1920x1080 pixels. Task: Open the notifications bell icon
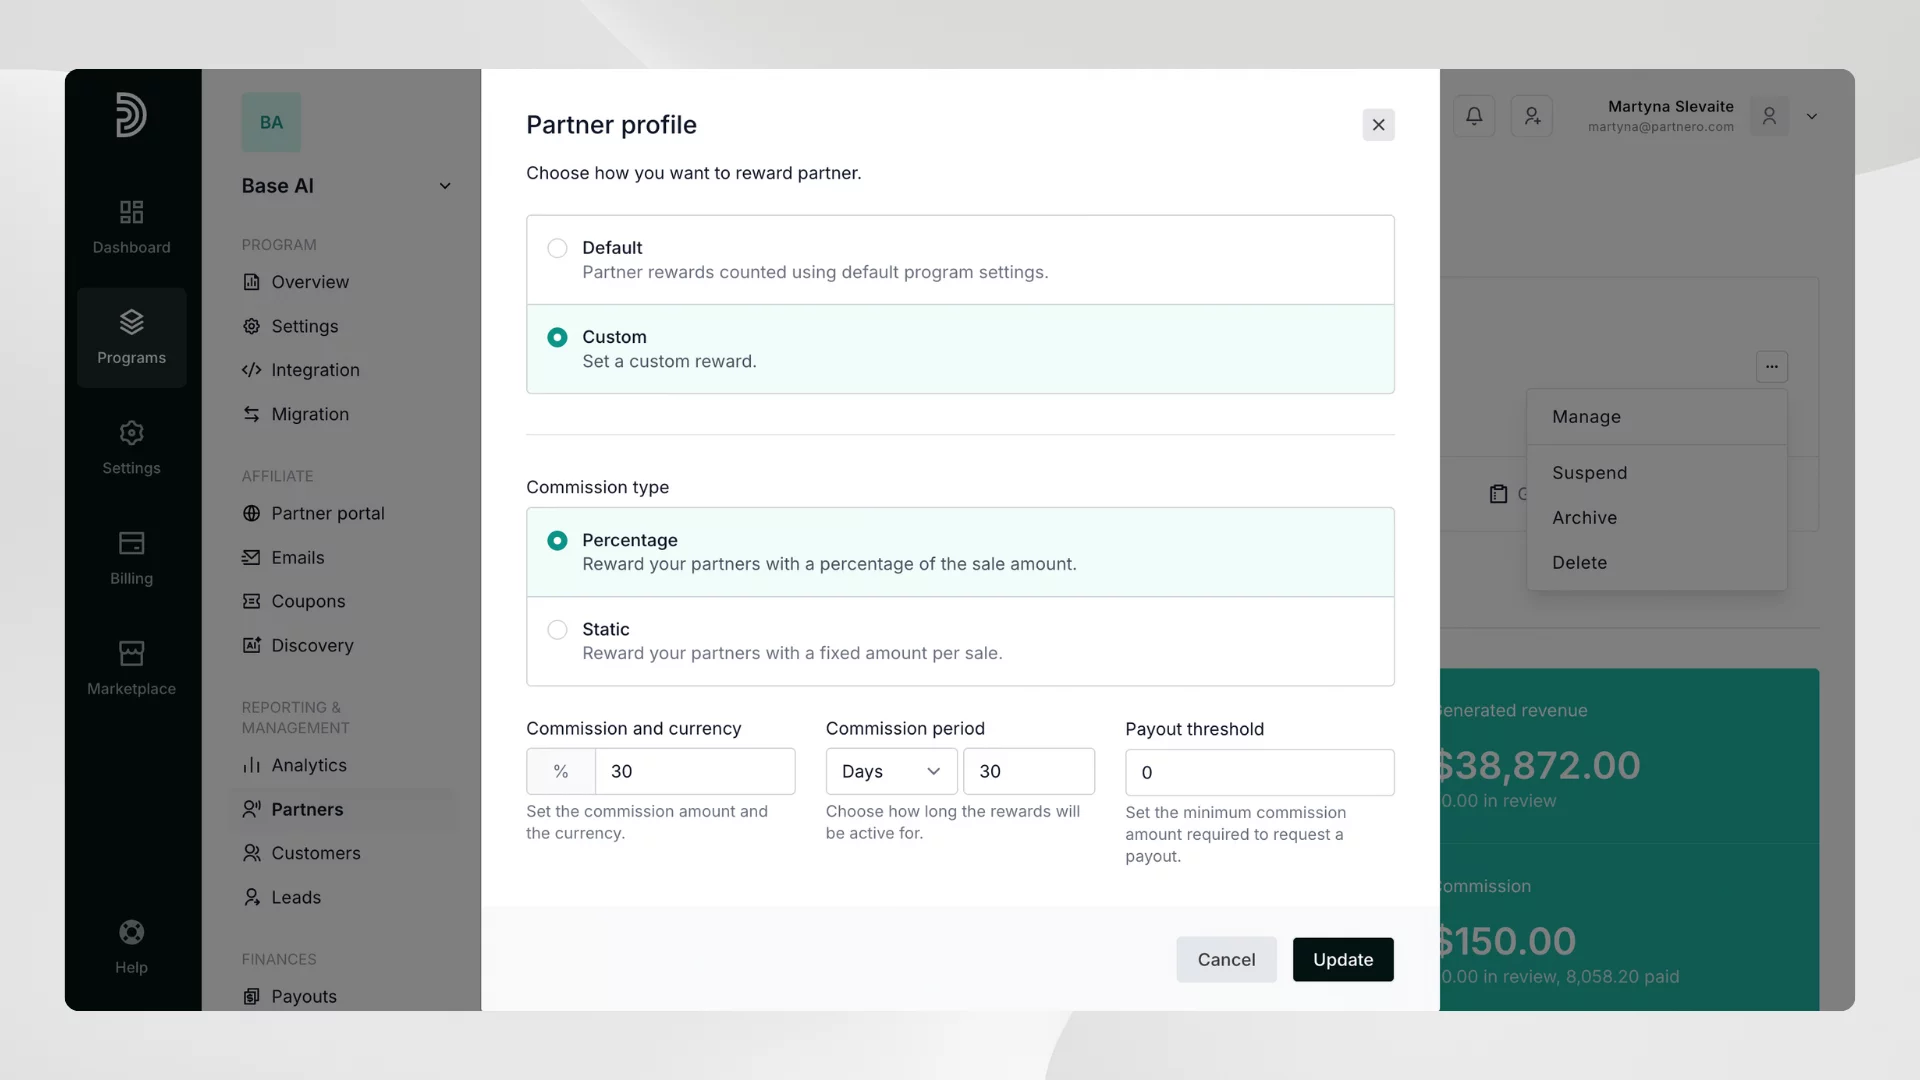pos(1474,116)
